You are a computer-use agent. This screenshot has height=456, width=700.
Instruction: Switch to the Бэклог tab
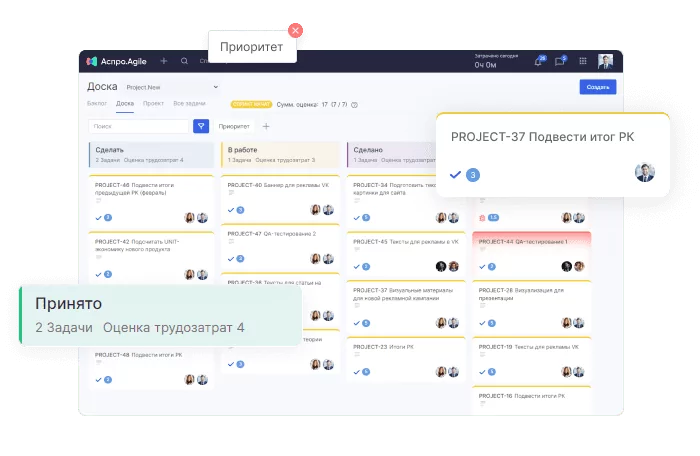(97, 103)
